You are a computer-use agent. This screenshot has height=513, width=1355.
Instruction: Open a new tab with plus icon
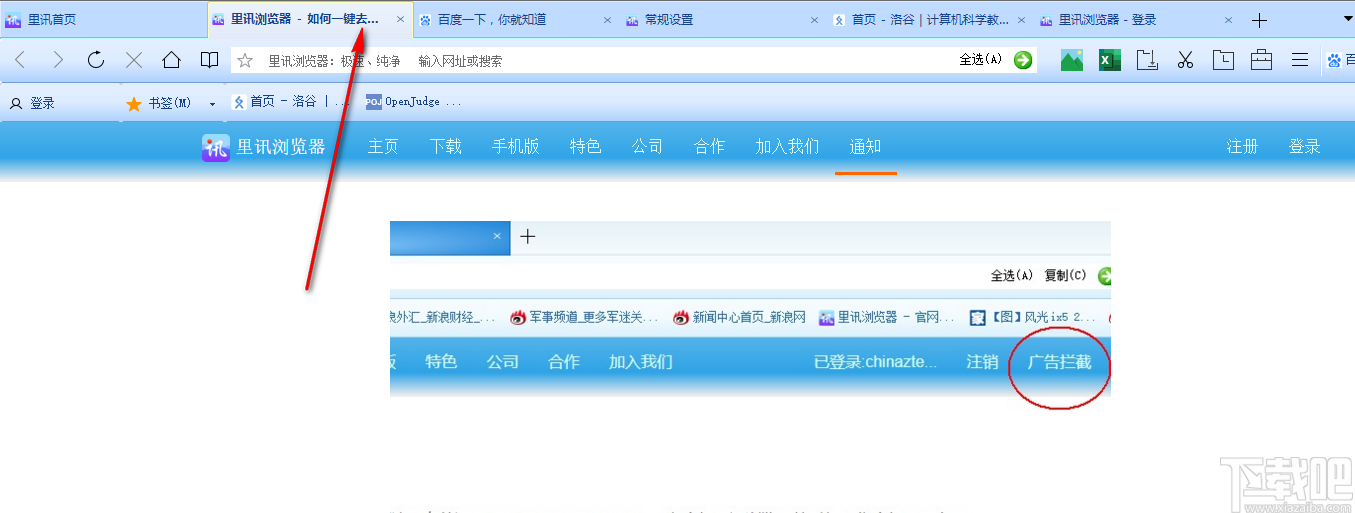pyautogui.click(x=1260, y=20)
